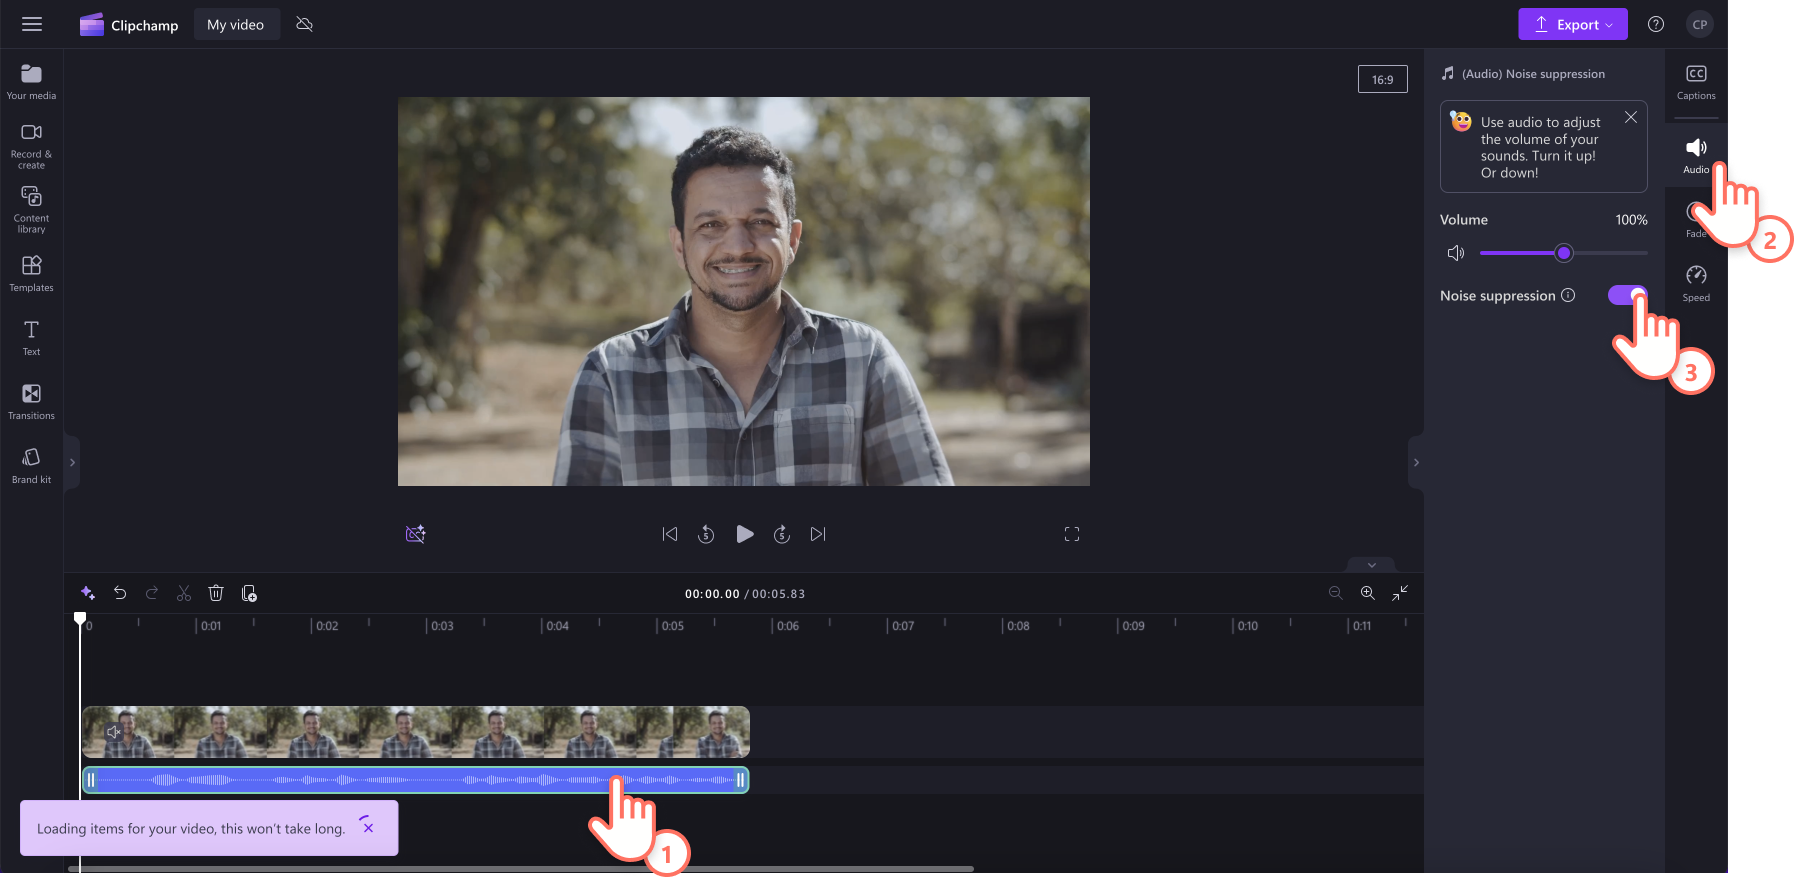Open the Captions panel
Image resolution: width=1794 pixels, height=878 pixels.
1696,83
